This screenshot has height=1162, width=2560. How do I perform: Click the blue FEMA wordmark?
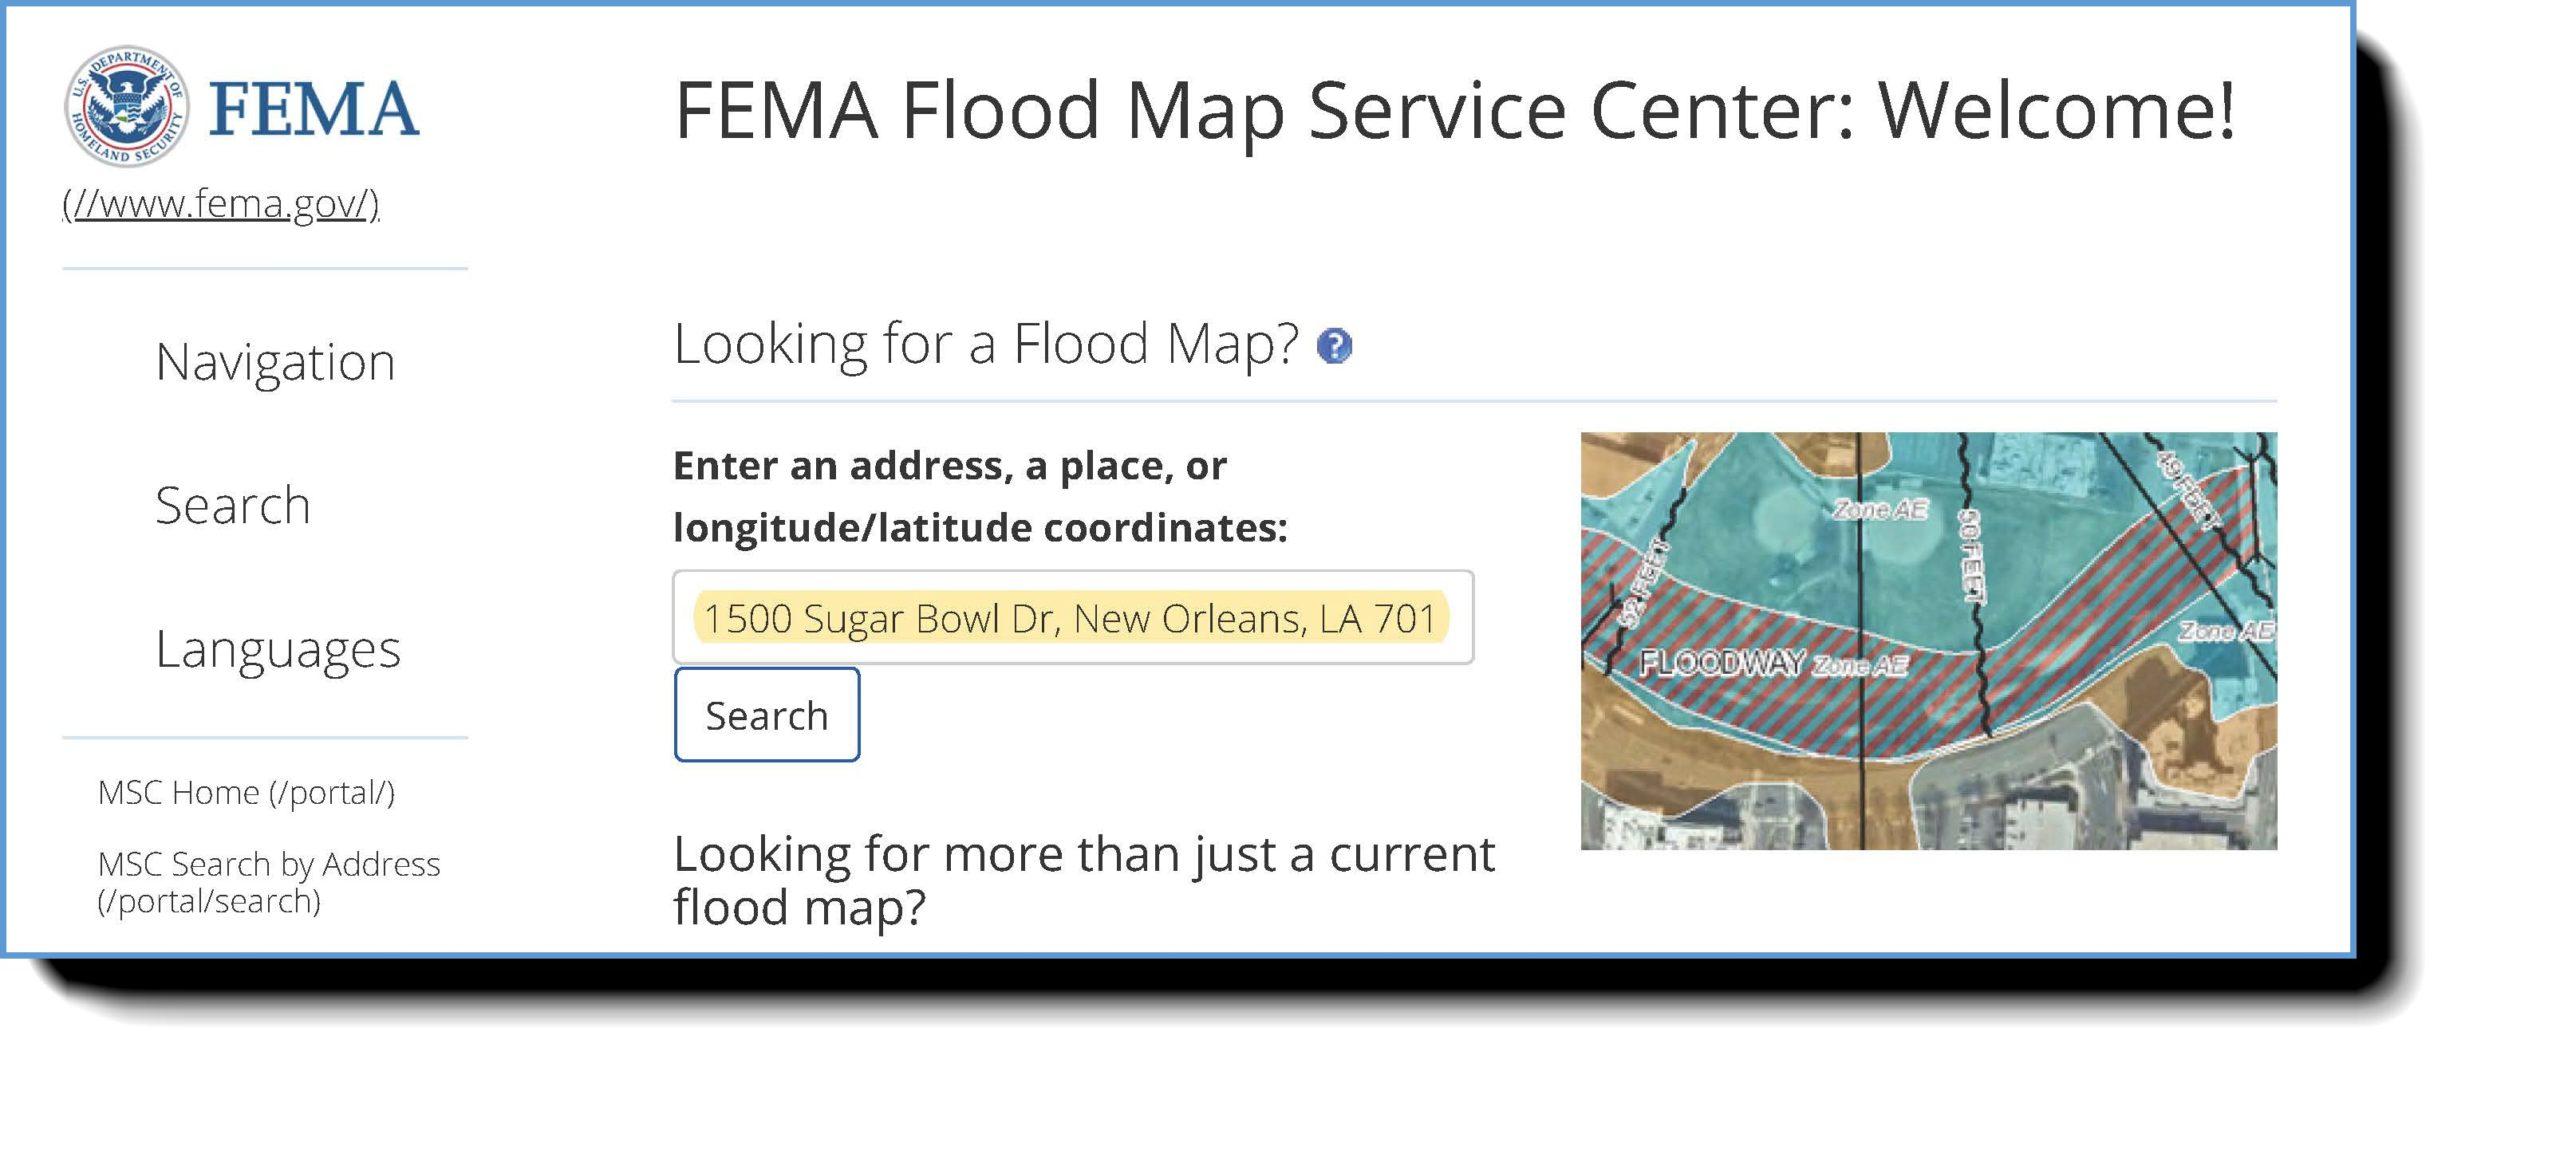314,109
